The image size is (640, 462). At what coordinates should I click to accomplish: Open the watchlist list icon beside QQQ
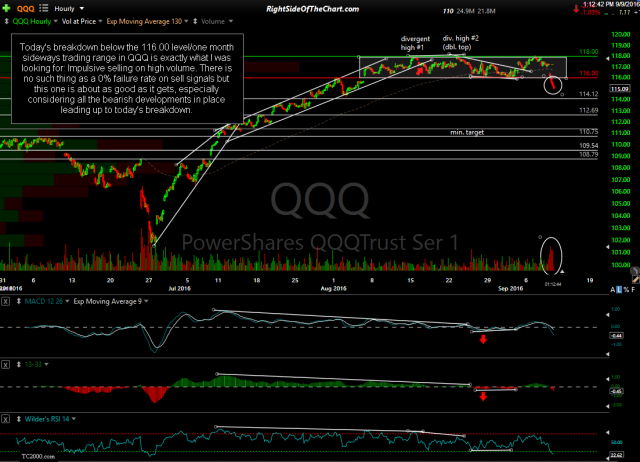pyautogui.click(x=43, y=8)
